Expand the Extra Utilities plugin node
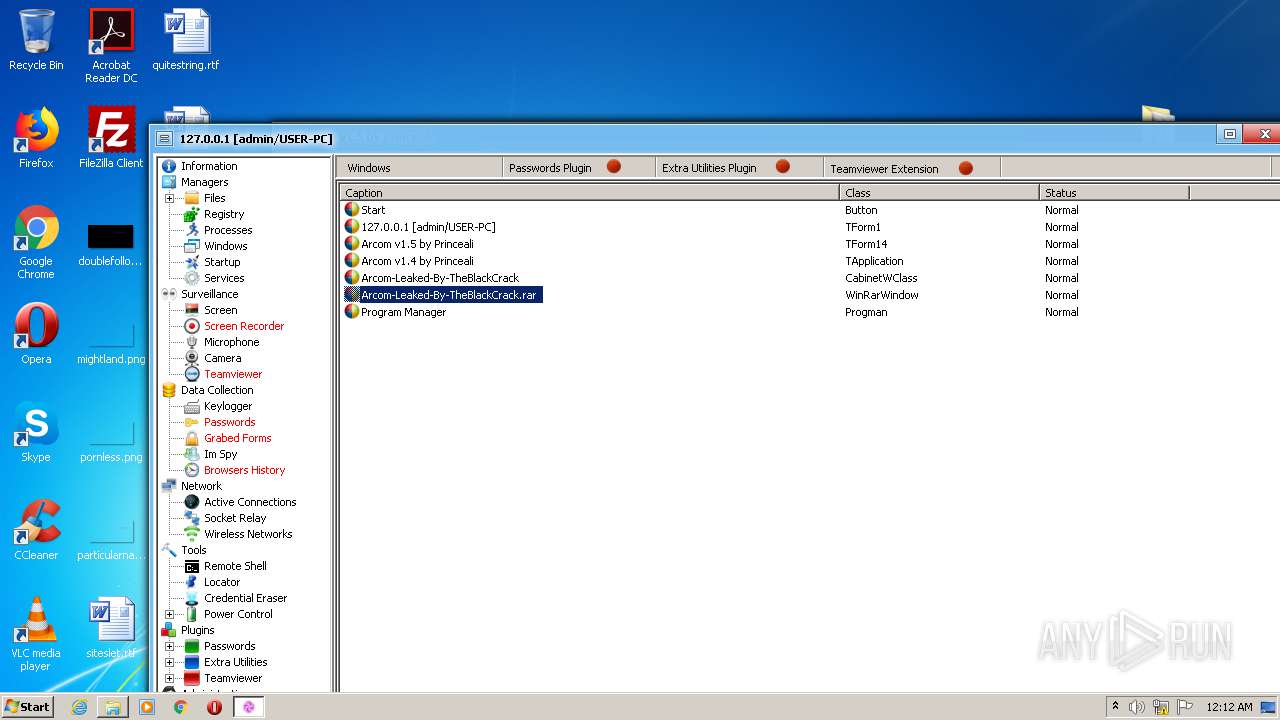The height and width of the screenshot is (720, 1280). 170,662
